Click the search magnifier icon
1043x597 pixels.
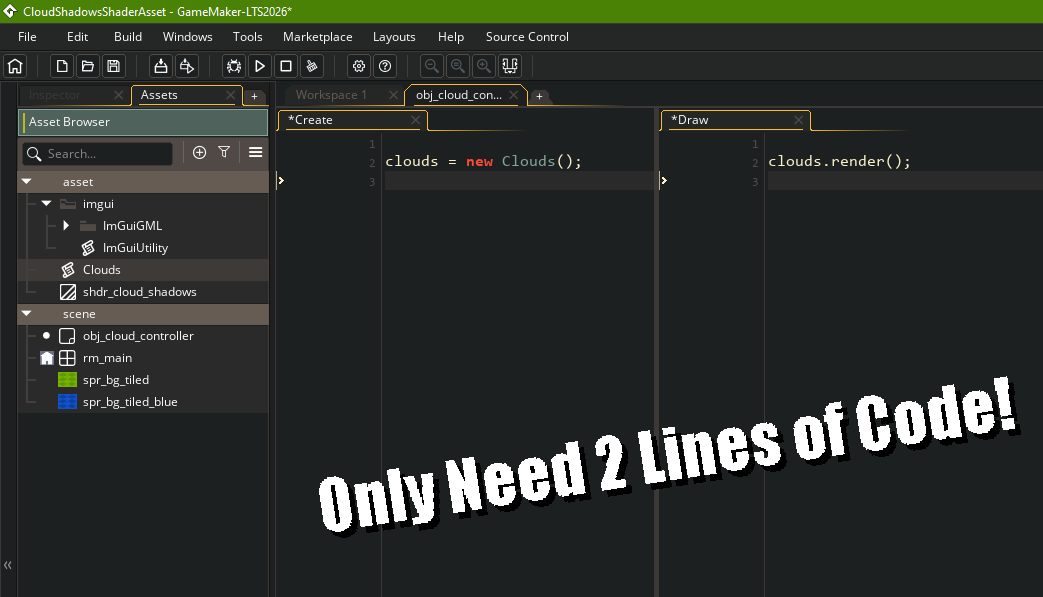tap(34, 154)
